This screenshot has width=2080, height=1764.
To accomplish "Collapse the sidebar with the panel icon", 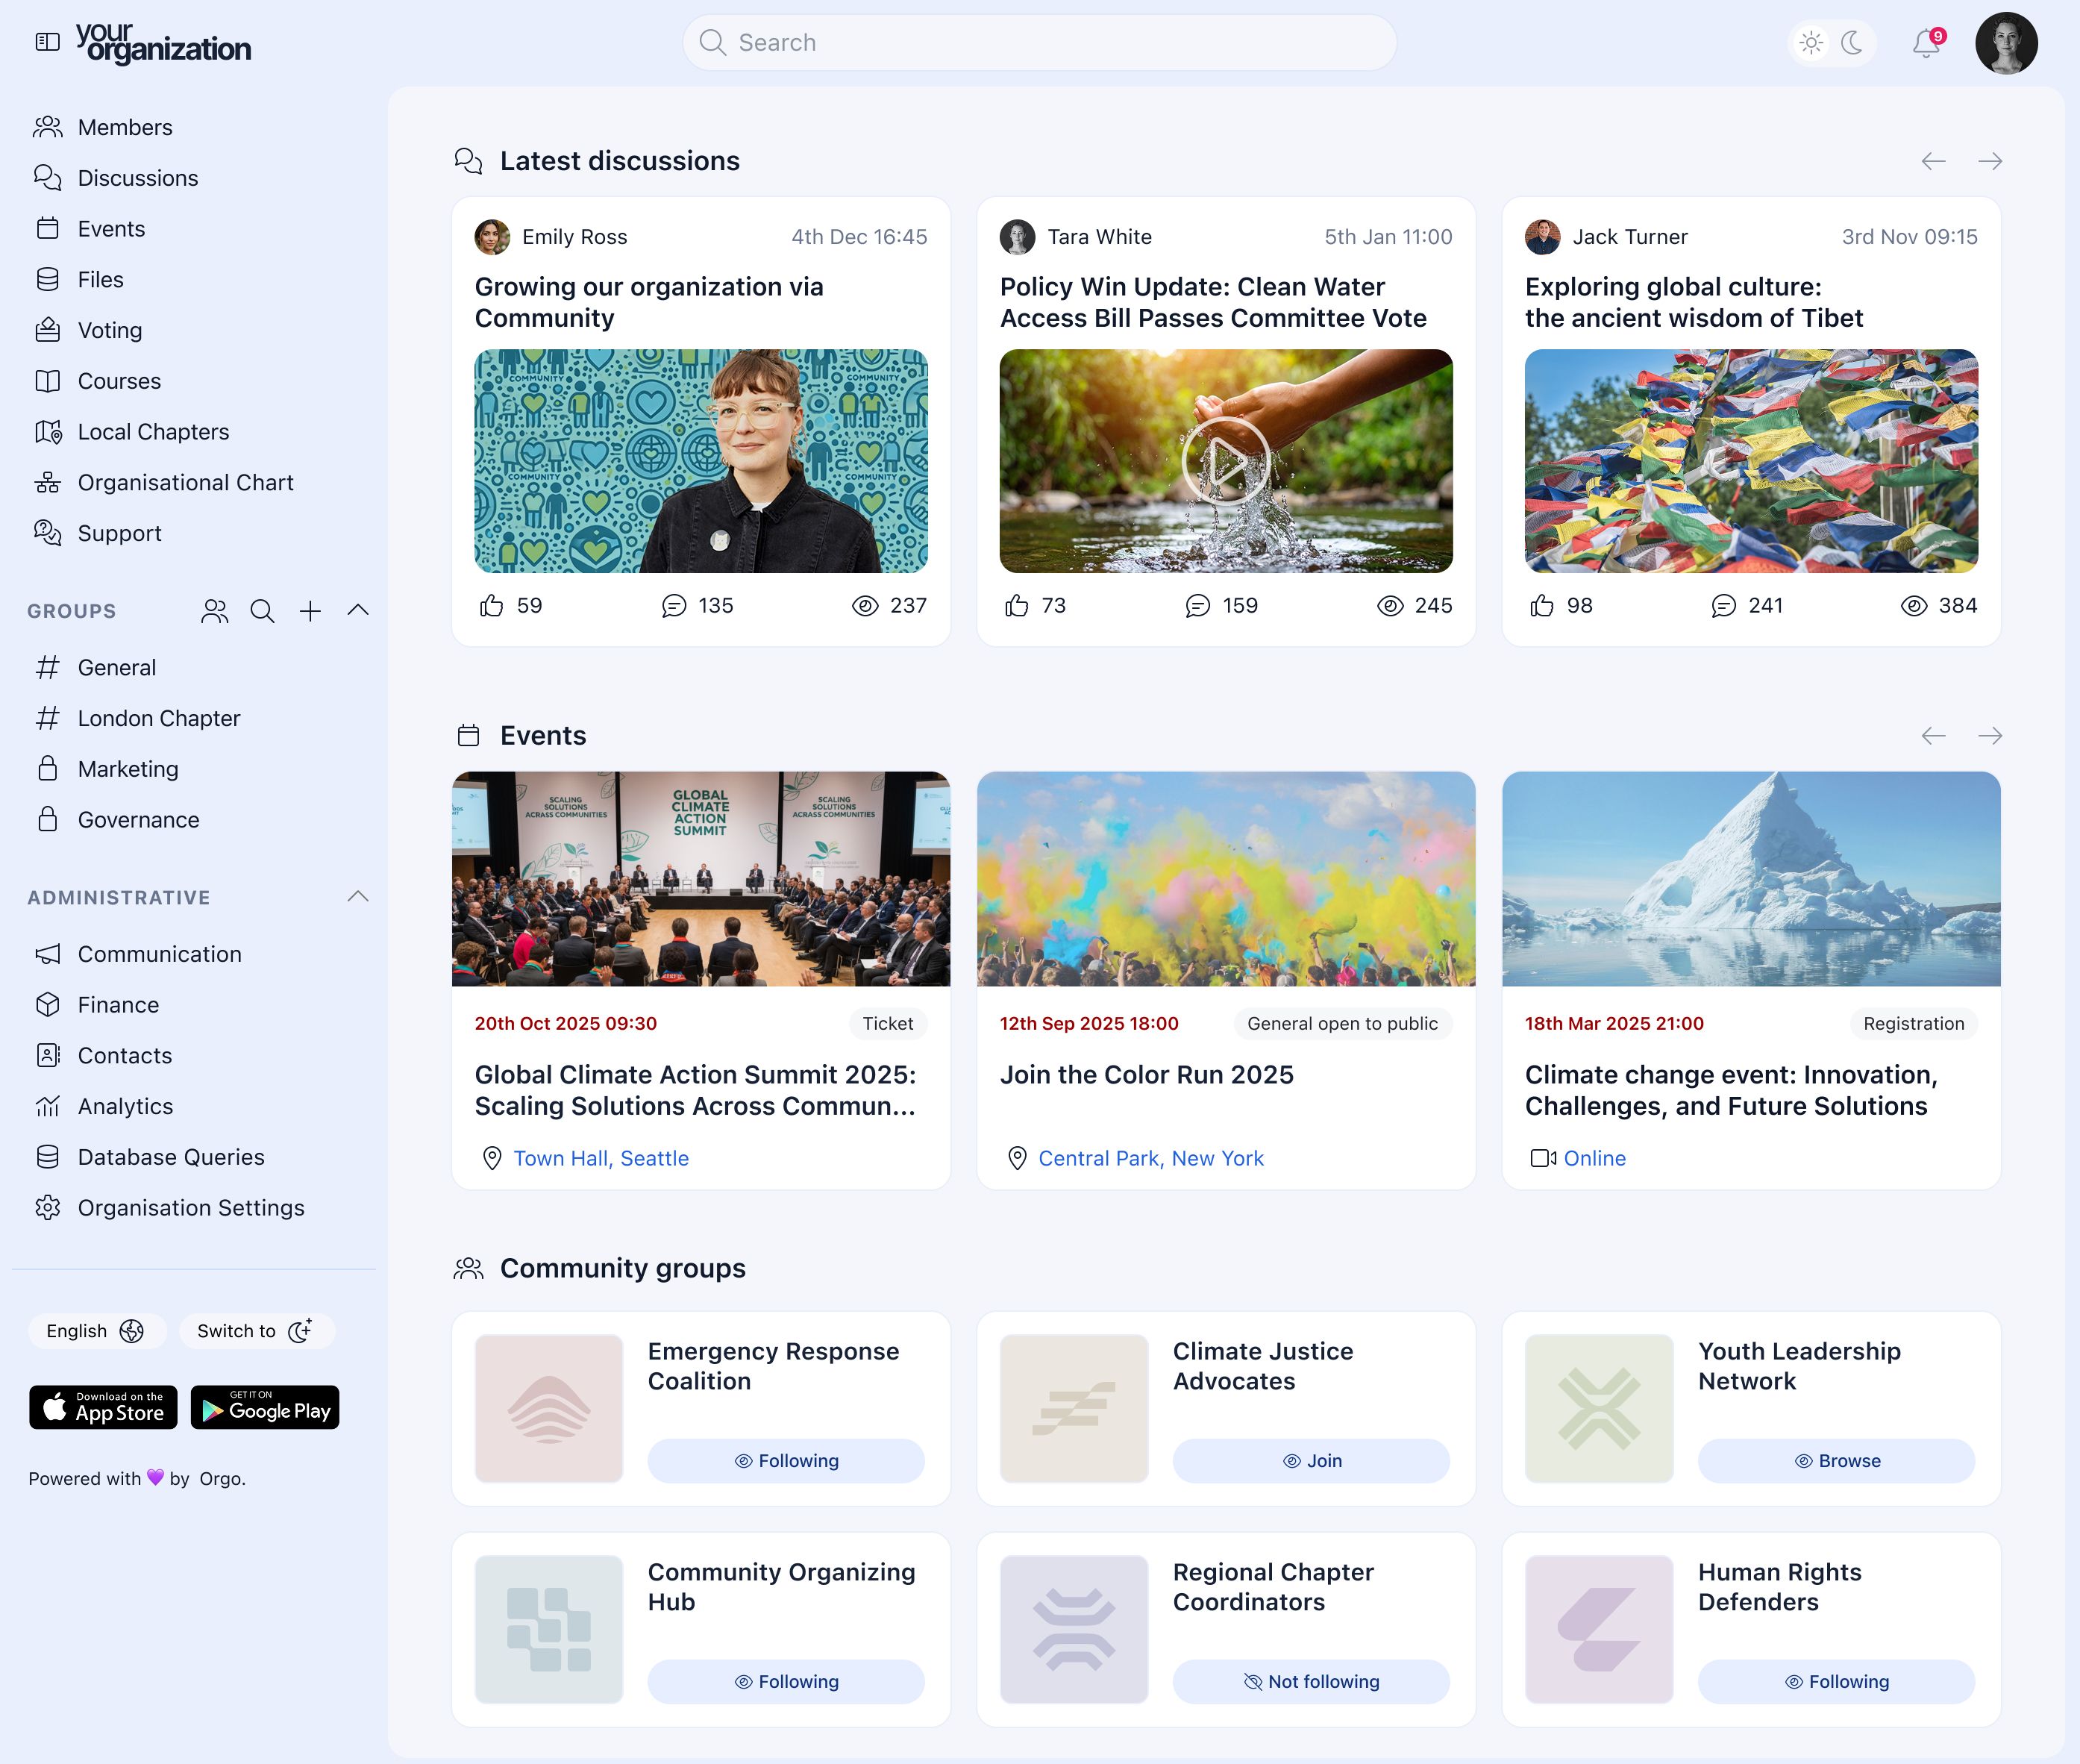I will [x=48, y=42].
